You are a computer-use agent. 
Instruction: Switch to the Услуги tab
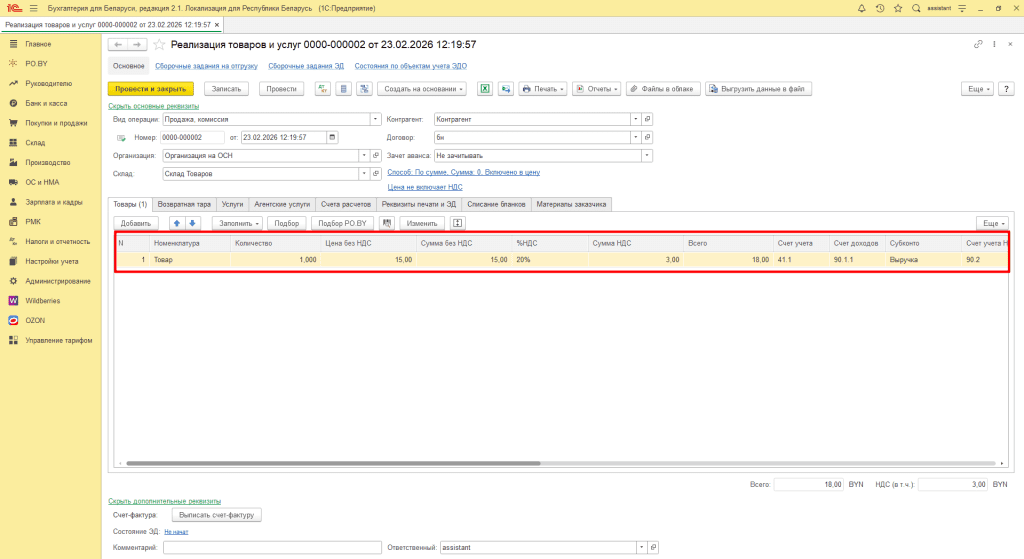tap(232, 204)
